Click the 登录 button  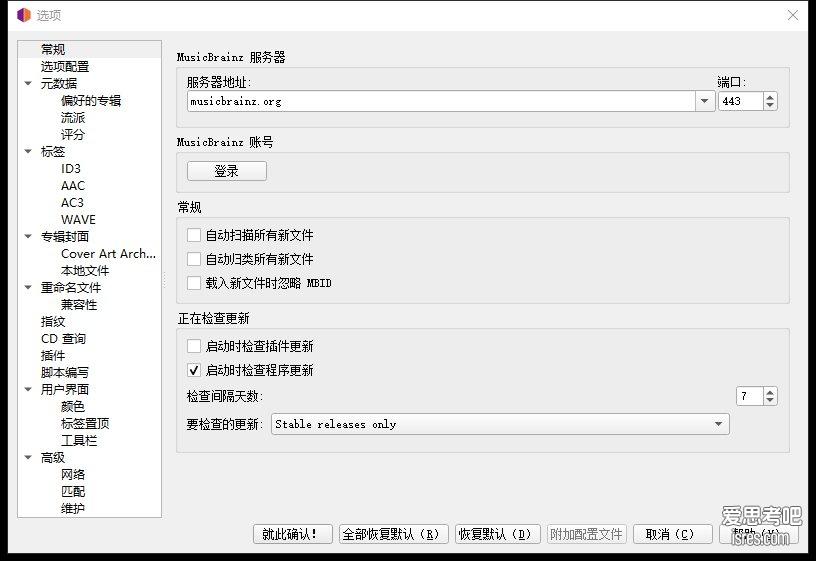(227, 171)
